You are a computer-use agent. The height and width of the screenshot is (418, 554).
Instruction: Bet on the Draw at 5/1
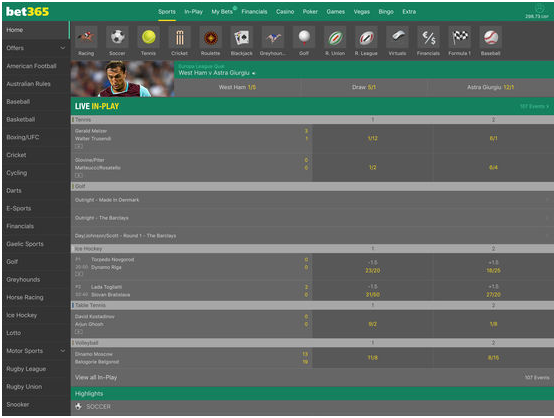tap(364, 87)
